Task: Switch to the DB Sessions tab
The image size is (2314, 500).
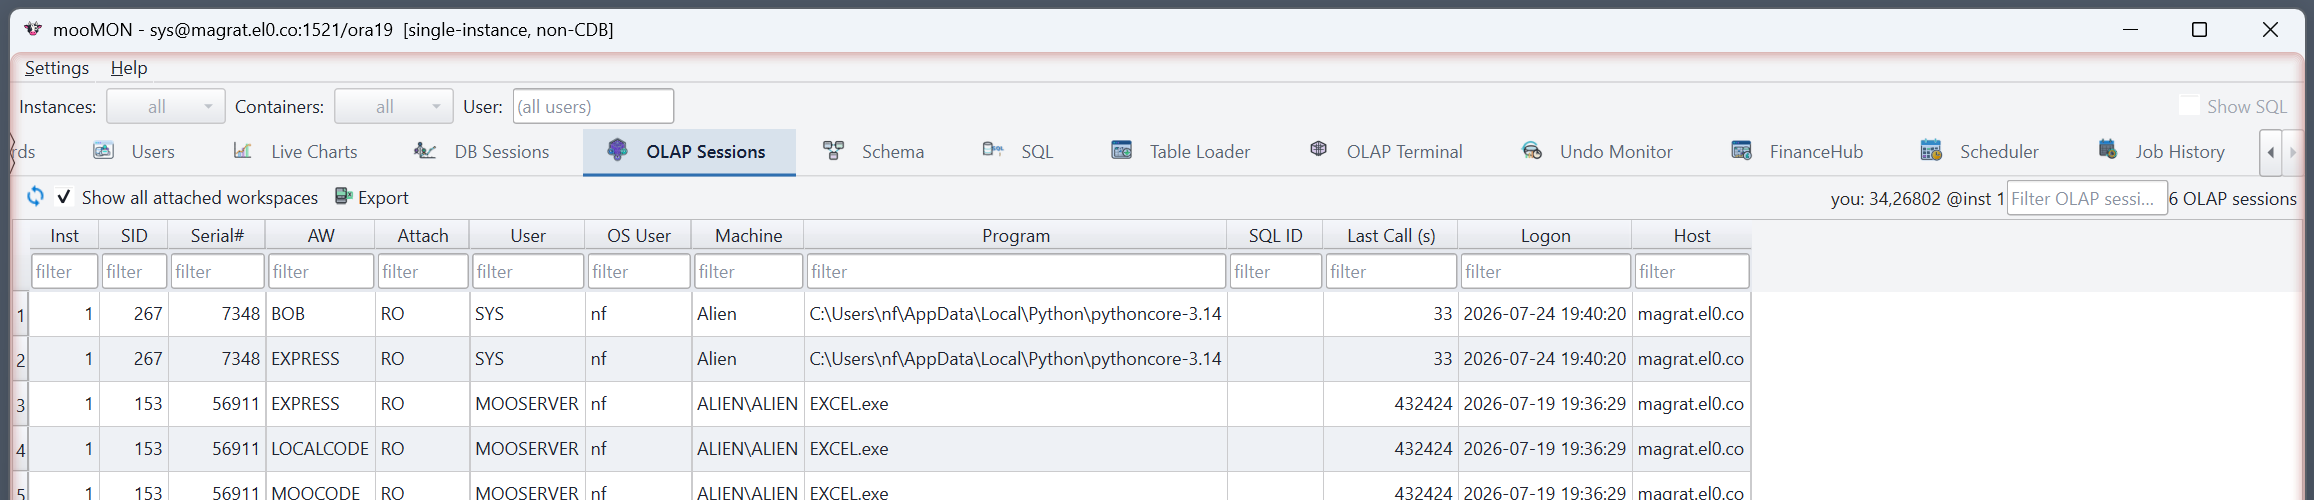Action: pos(483,151)
